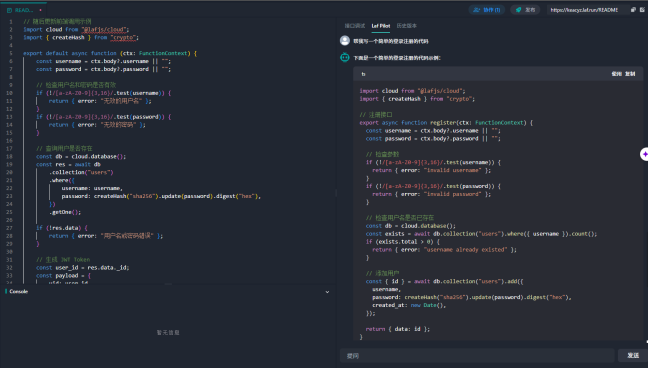Image resolution: width=648 pixels, height=368 pixels.
Task: Click the floating sparkle assistant icon
Action: (644, 154)
